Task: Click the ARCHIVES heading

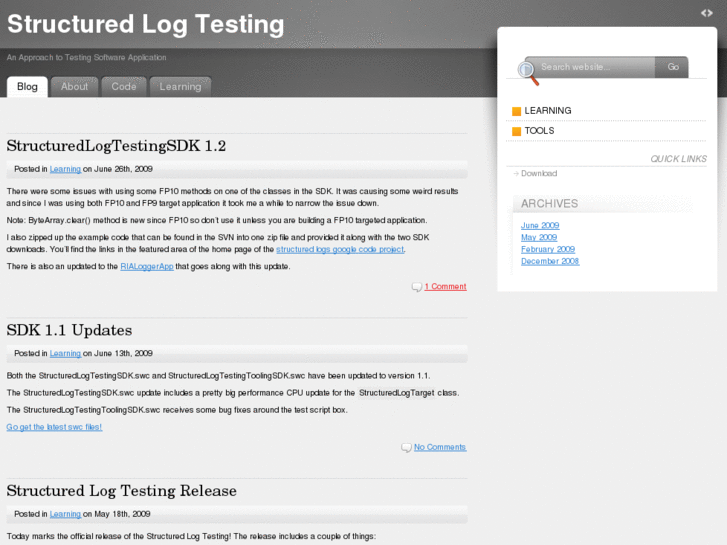Action: click(x=549, y=204)
